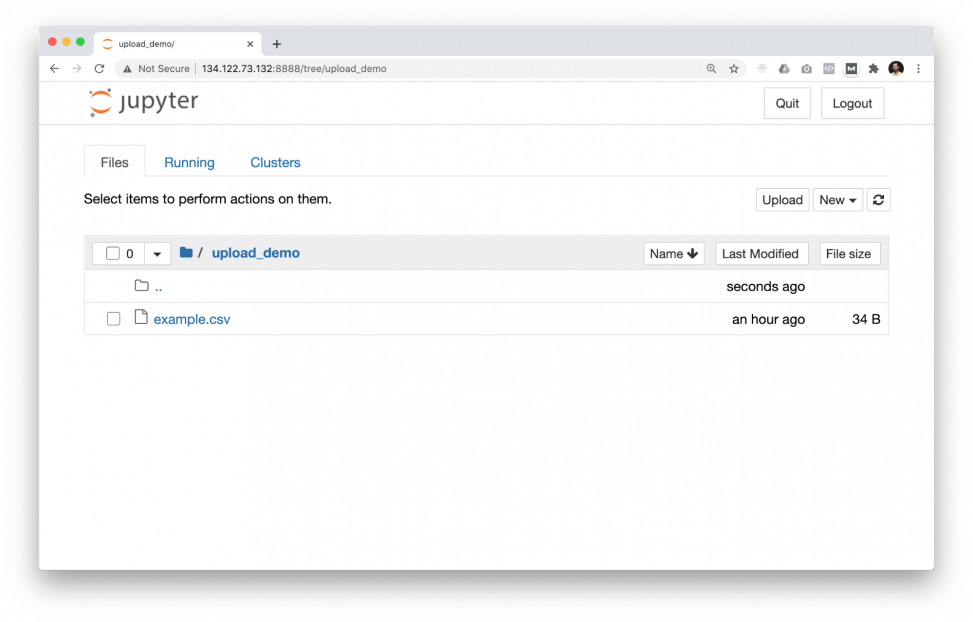Click the zoom icon in the address bar
Image resolution: width=973 pixels, height=622 pixels.
click(711, 68)
